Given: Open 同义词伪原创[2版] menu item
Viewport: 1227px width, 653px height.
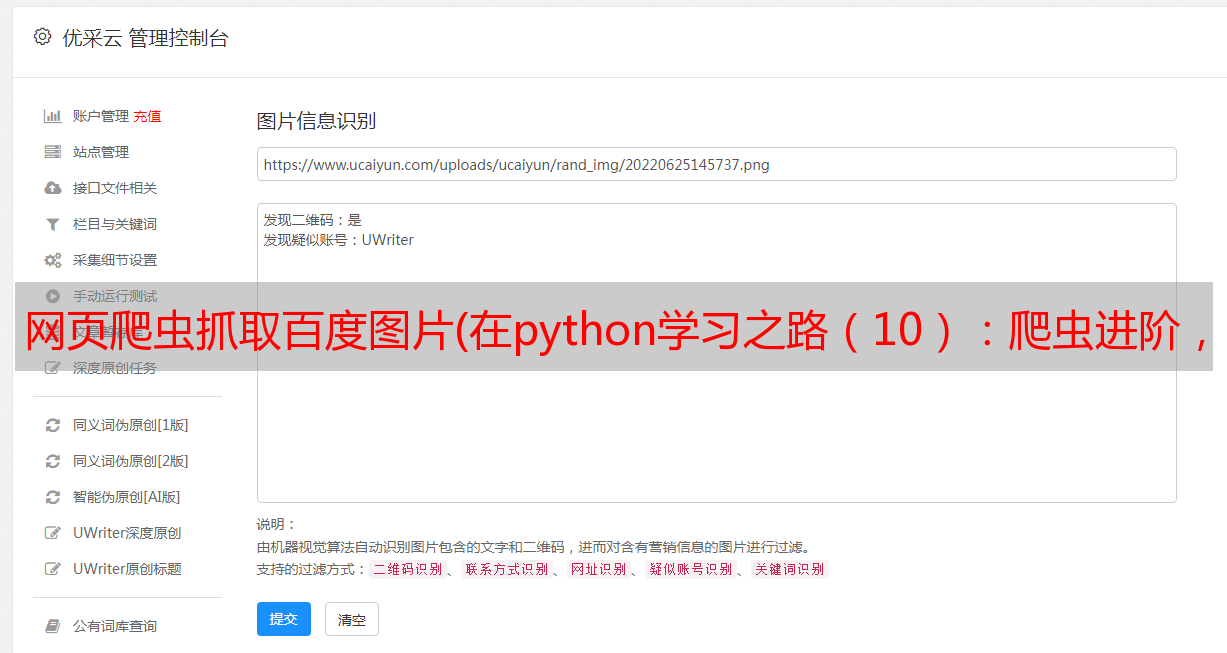Looking at the screenshot, I should click(x=131, y=461).
